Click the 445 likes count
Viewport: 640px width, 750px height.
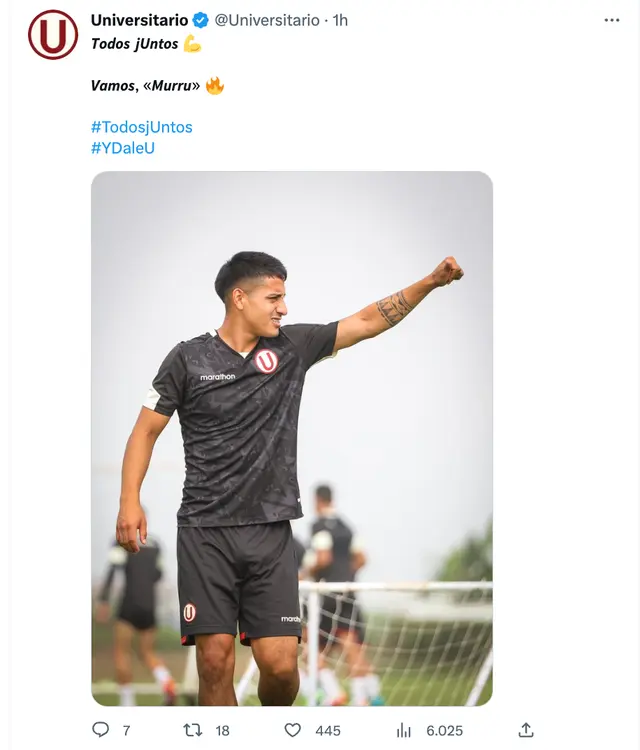pos(326,731)
